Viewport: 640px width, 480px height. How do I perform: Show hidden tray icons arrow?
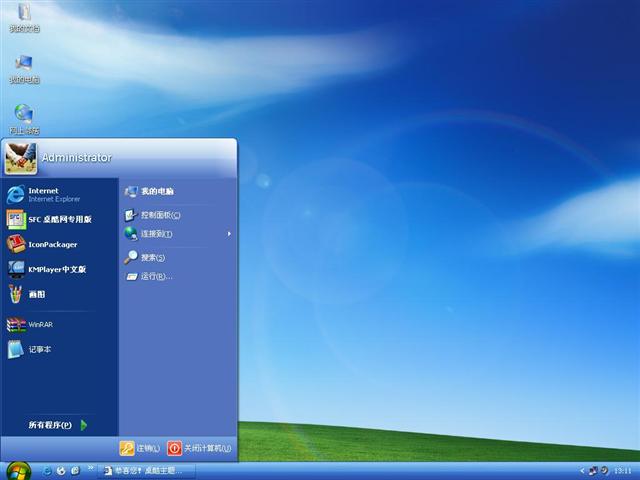pos(582,471)
